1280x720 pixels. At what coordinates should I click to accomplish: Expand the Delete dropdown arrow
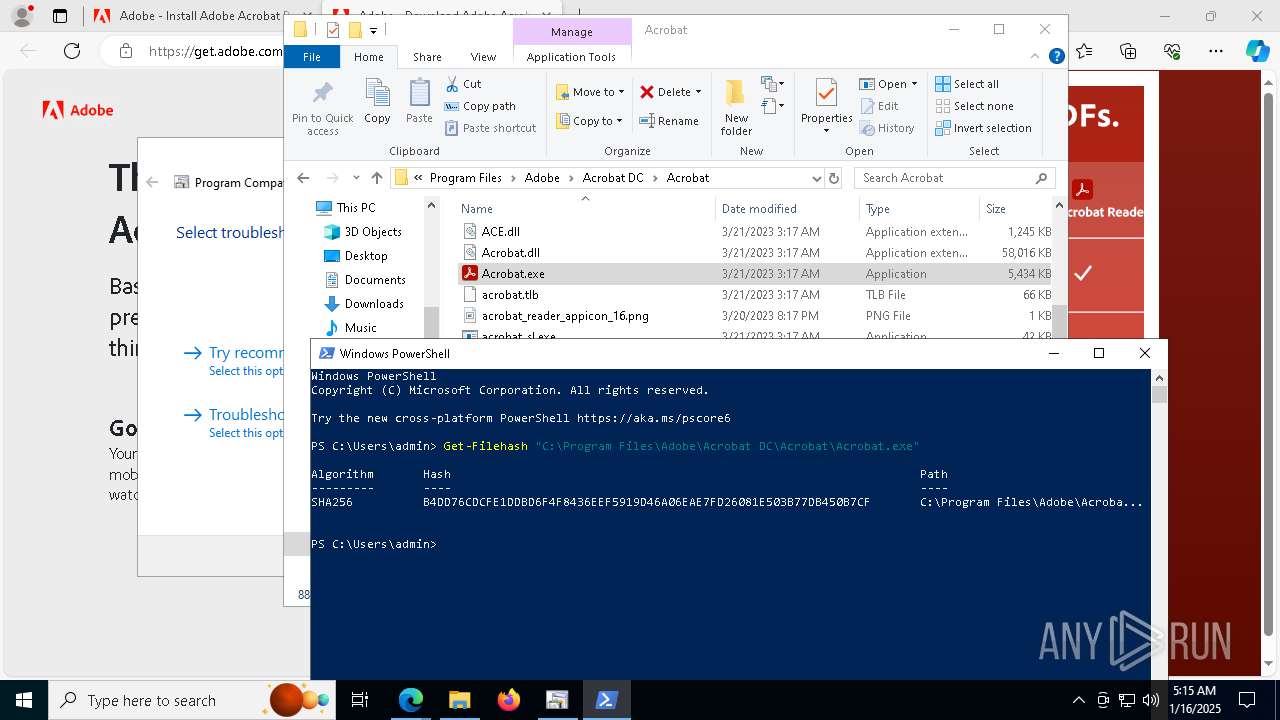[x=698, y=92]
